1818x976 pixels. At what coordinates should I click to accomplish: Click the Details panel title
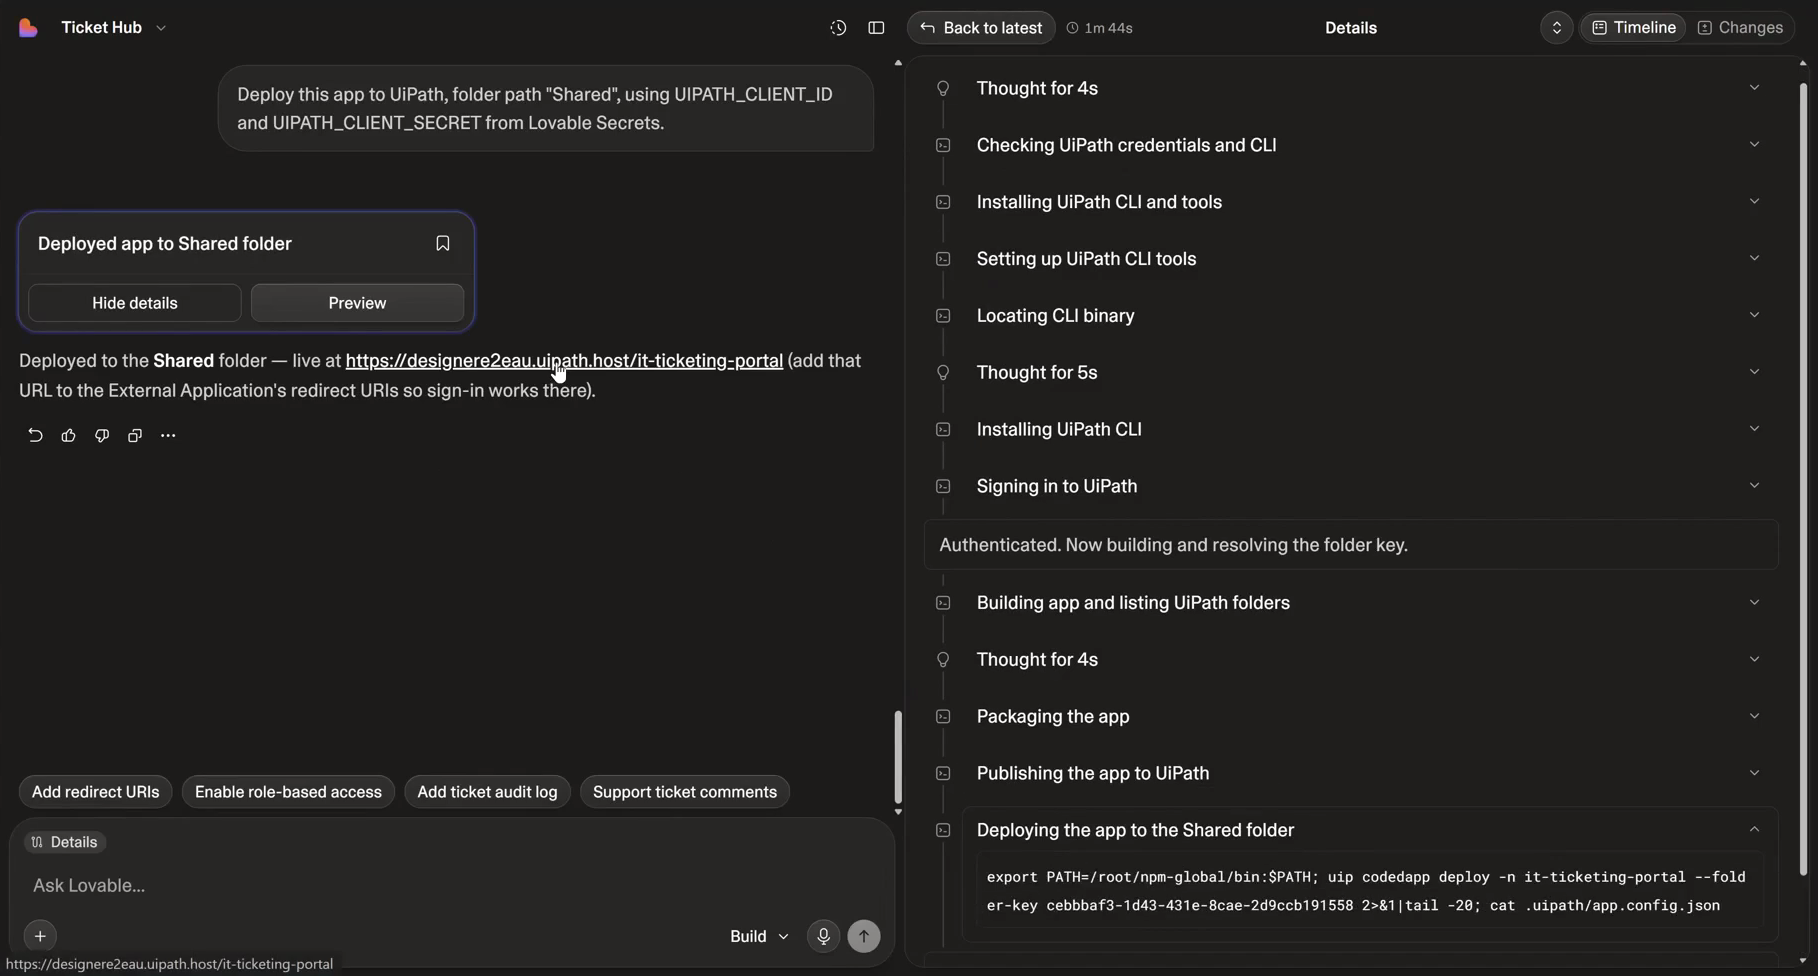[1350, 28]
